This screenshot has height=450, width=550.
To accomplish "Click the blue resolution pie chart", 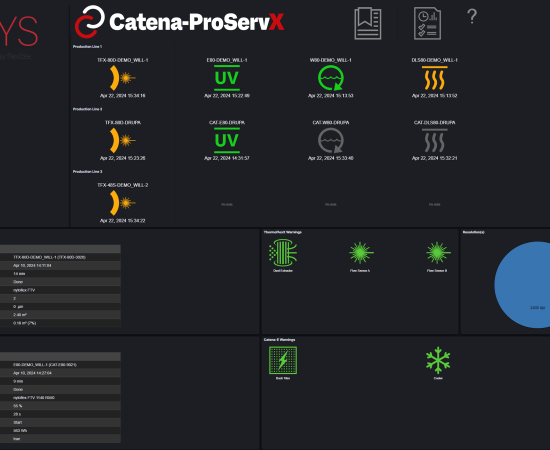I will pyautogui.click(x=523, y=284).
